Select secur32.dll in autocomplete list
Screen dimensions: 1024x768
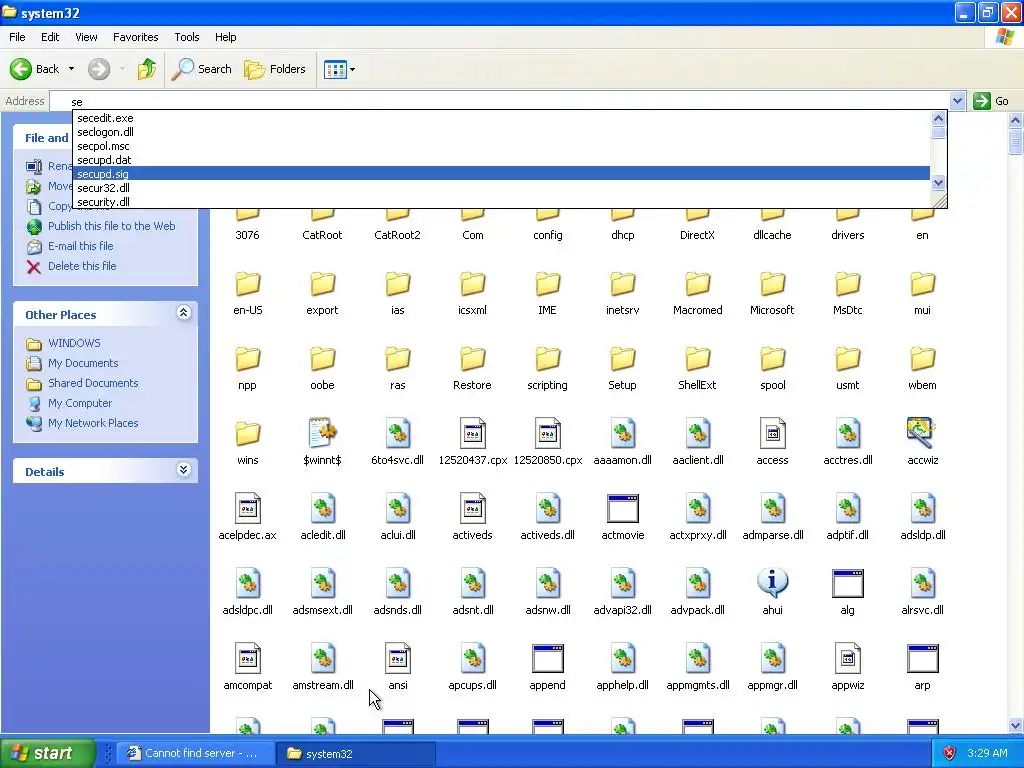point(502,188)
